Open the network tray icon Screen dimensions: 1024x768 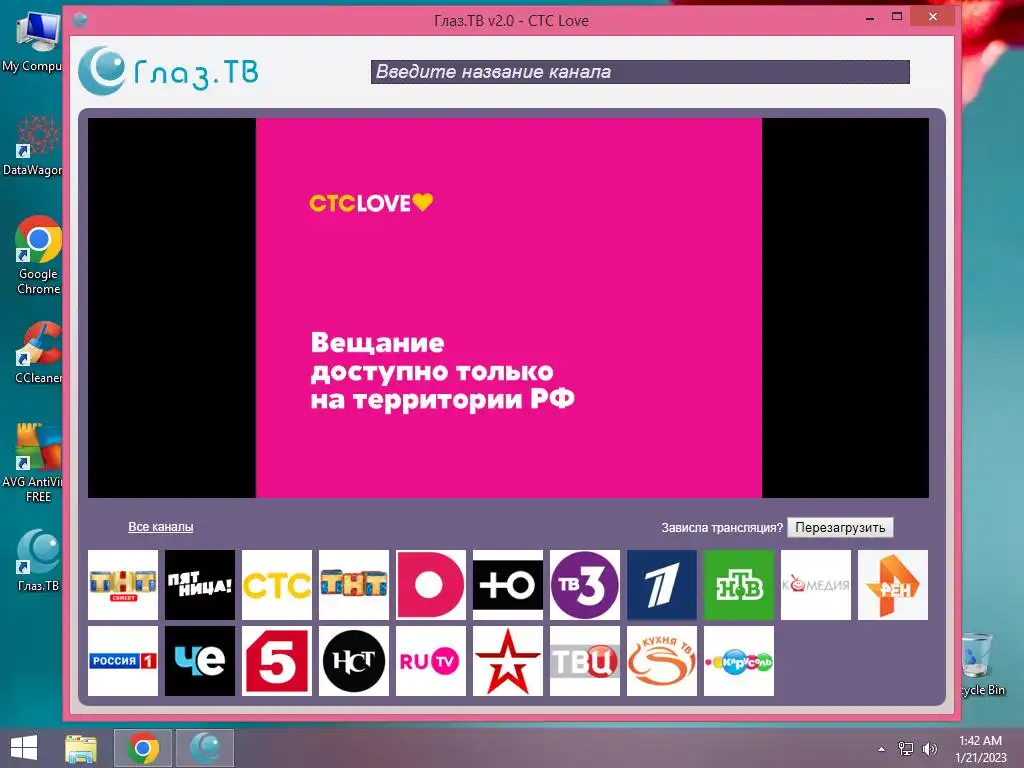click(x=906, y=749)
